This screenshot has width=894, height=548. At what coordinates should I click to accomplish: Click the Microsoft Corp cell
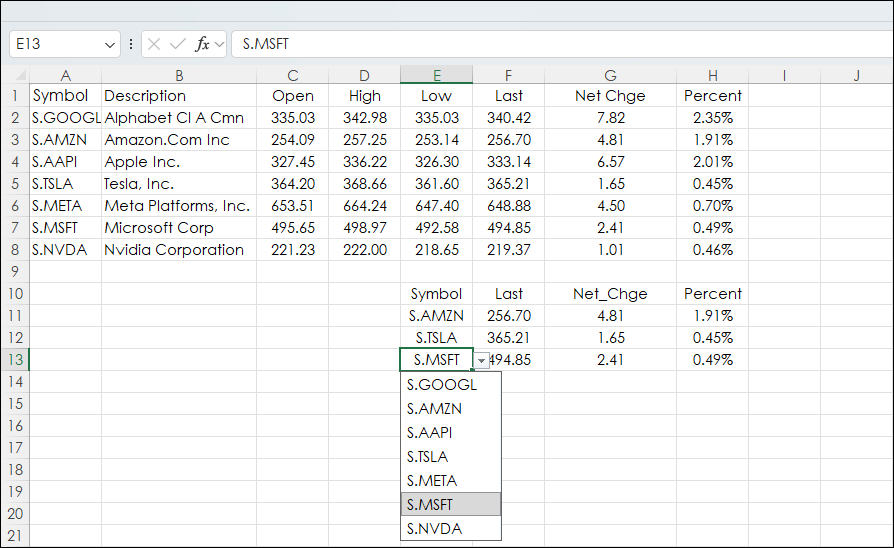(x=179, y=228)
